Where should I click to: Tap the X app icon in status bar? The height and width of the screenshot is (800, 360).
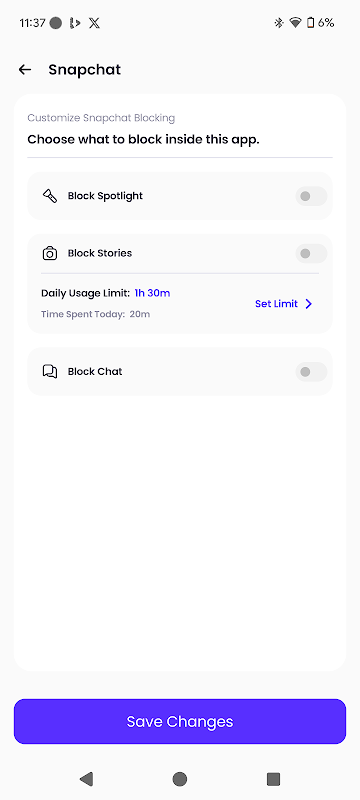[94, 23]
